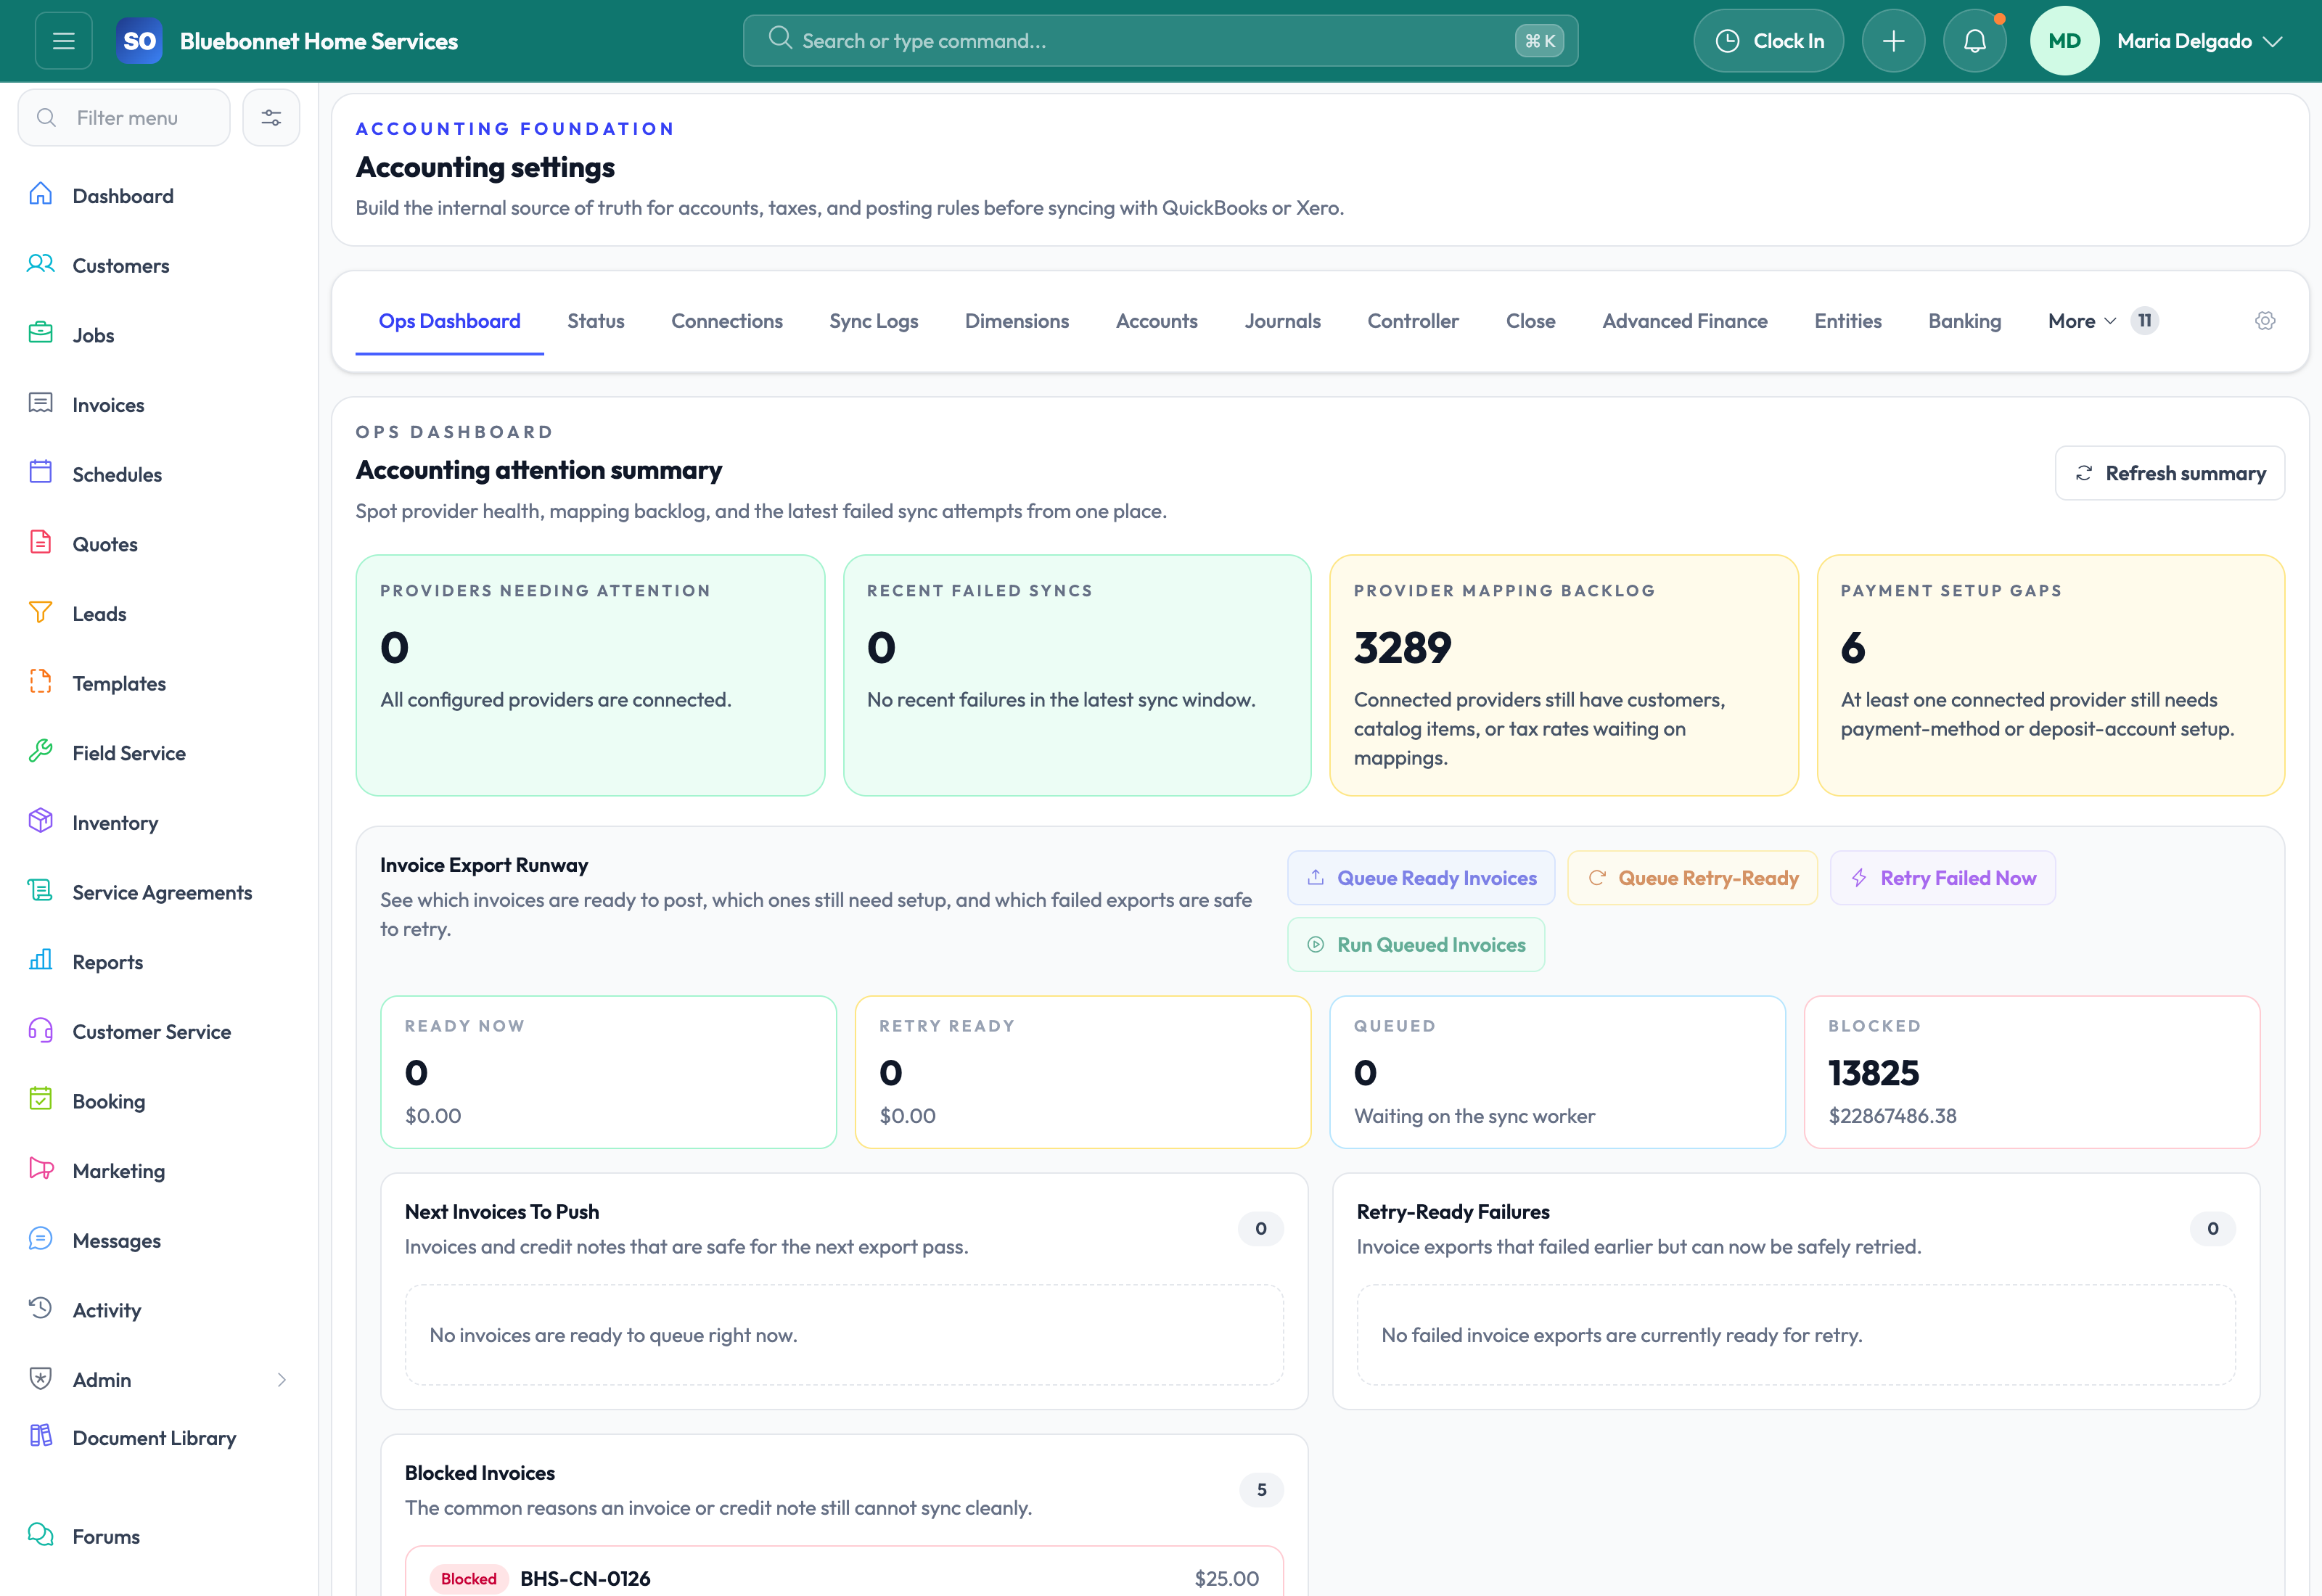Click the Bluebonnet Home Services title
This screenshot has height=1596, width=2322.
pyautogui.click(x=318, y=41)
